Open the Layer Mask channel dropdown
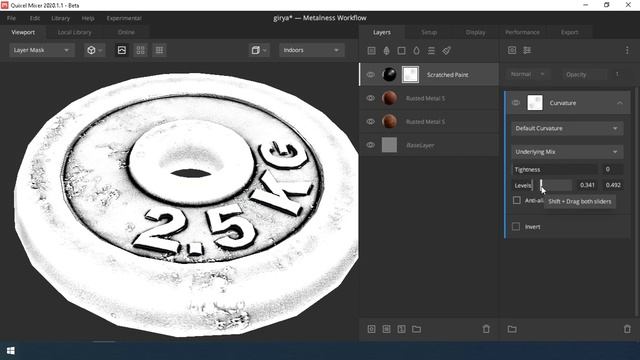Image resolution: width=640 pixels, height=360 pixels. (42, 50)
